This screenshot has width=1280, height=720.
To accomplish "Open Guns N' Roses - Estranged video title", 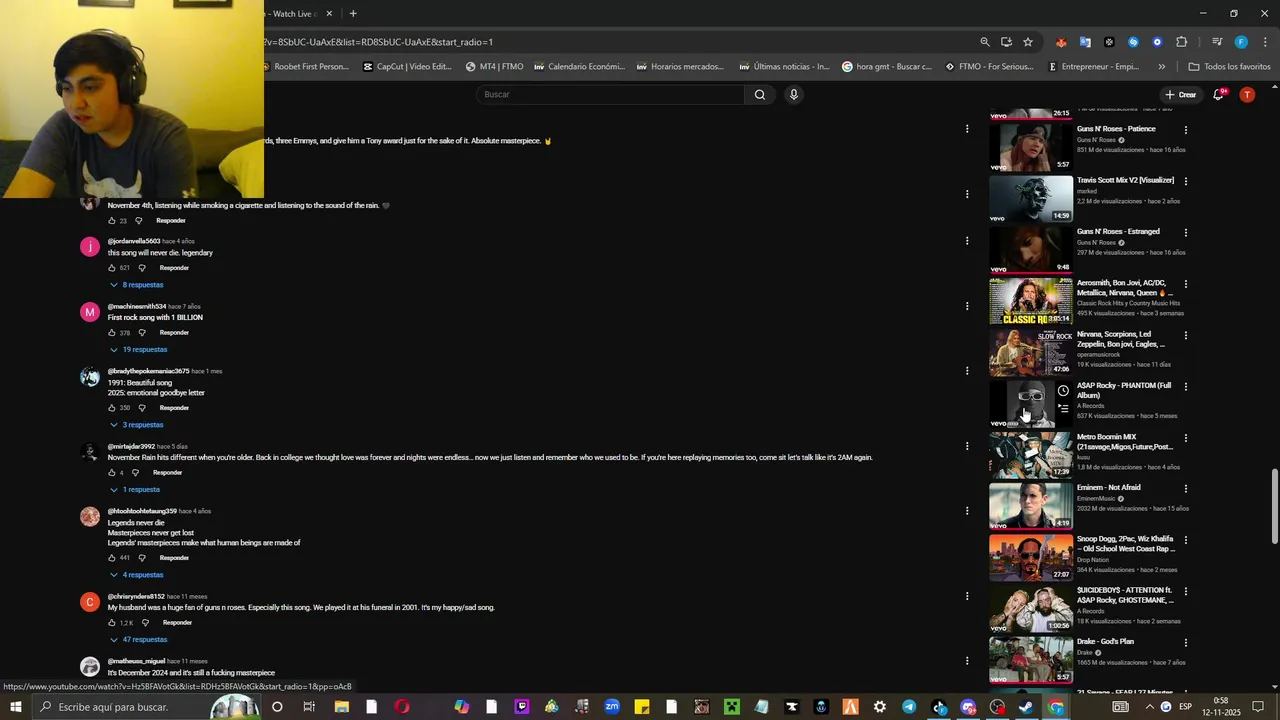I will pyautogui.click(x=1118, y=232).
